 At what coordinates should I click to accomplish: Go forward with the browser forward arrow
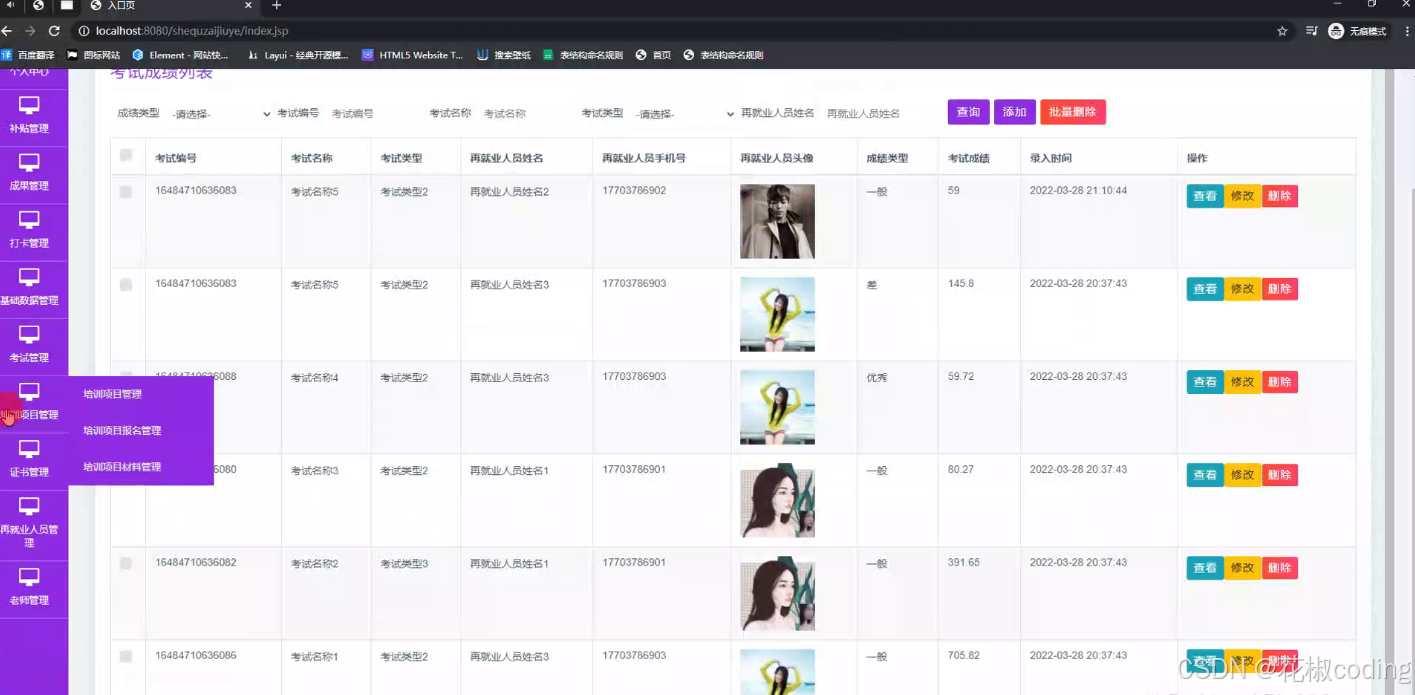pyautogui.click(x=31, y=31)
